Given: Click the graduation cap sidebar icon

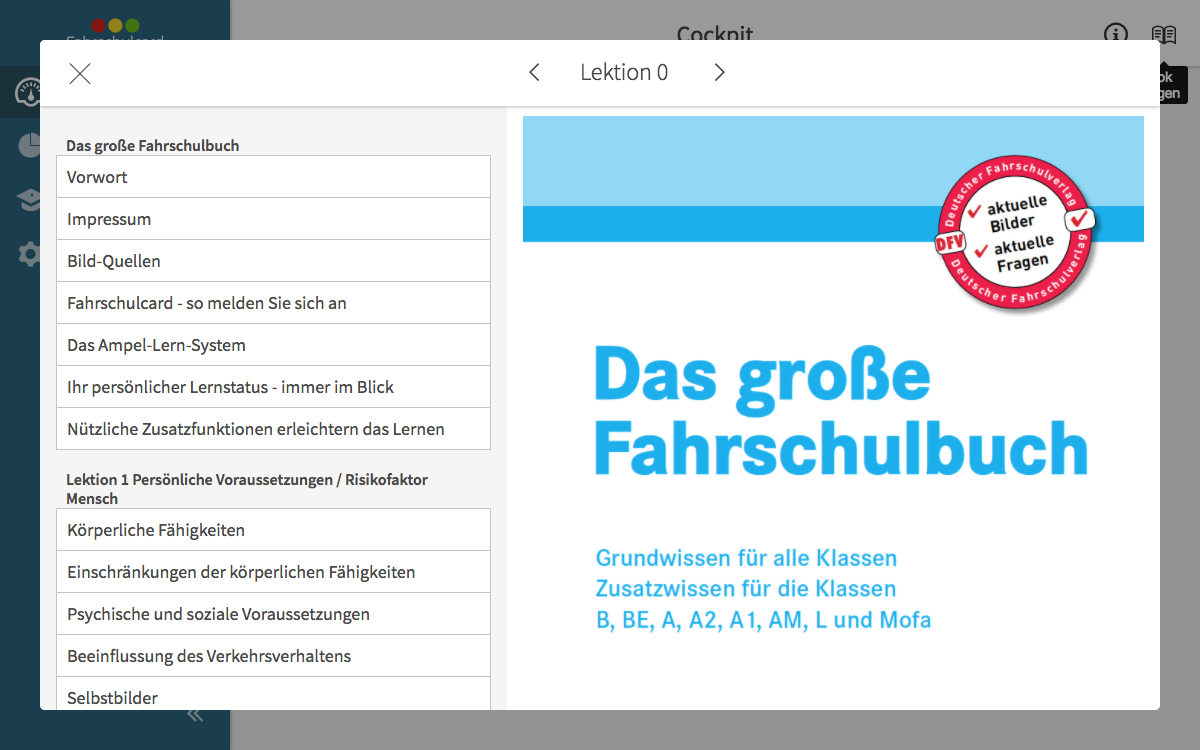Looking at the screenshot, I should point(28,200).
